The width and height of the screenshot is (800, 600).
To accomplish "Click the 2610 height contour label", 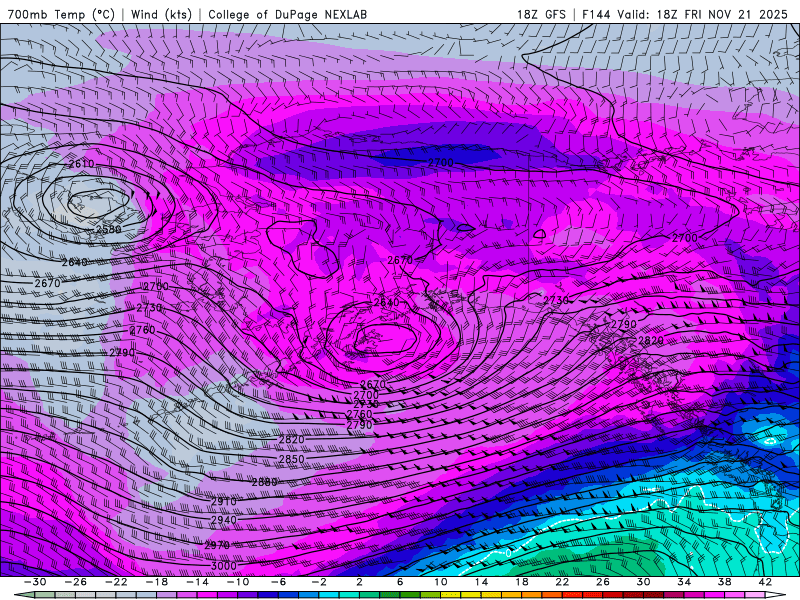I will (x=81, y=164).
